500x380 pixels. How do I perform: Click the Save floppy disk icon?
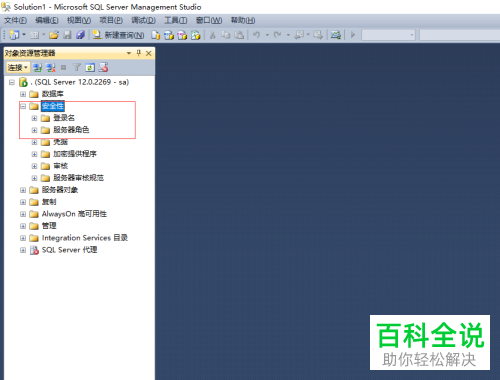point(67,35)
